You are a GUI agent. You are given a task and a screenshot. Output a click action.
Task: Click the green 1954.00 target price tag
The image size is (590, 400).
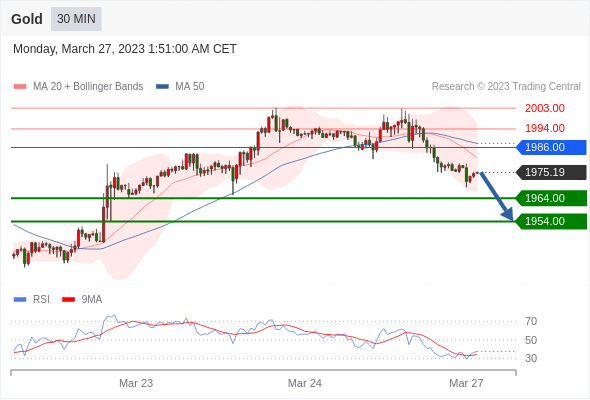tap(551, 221)
